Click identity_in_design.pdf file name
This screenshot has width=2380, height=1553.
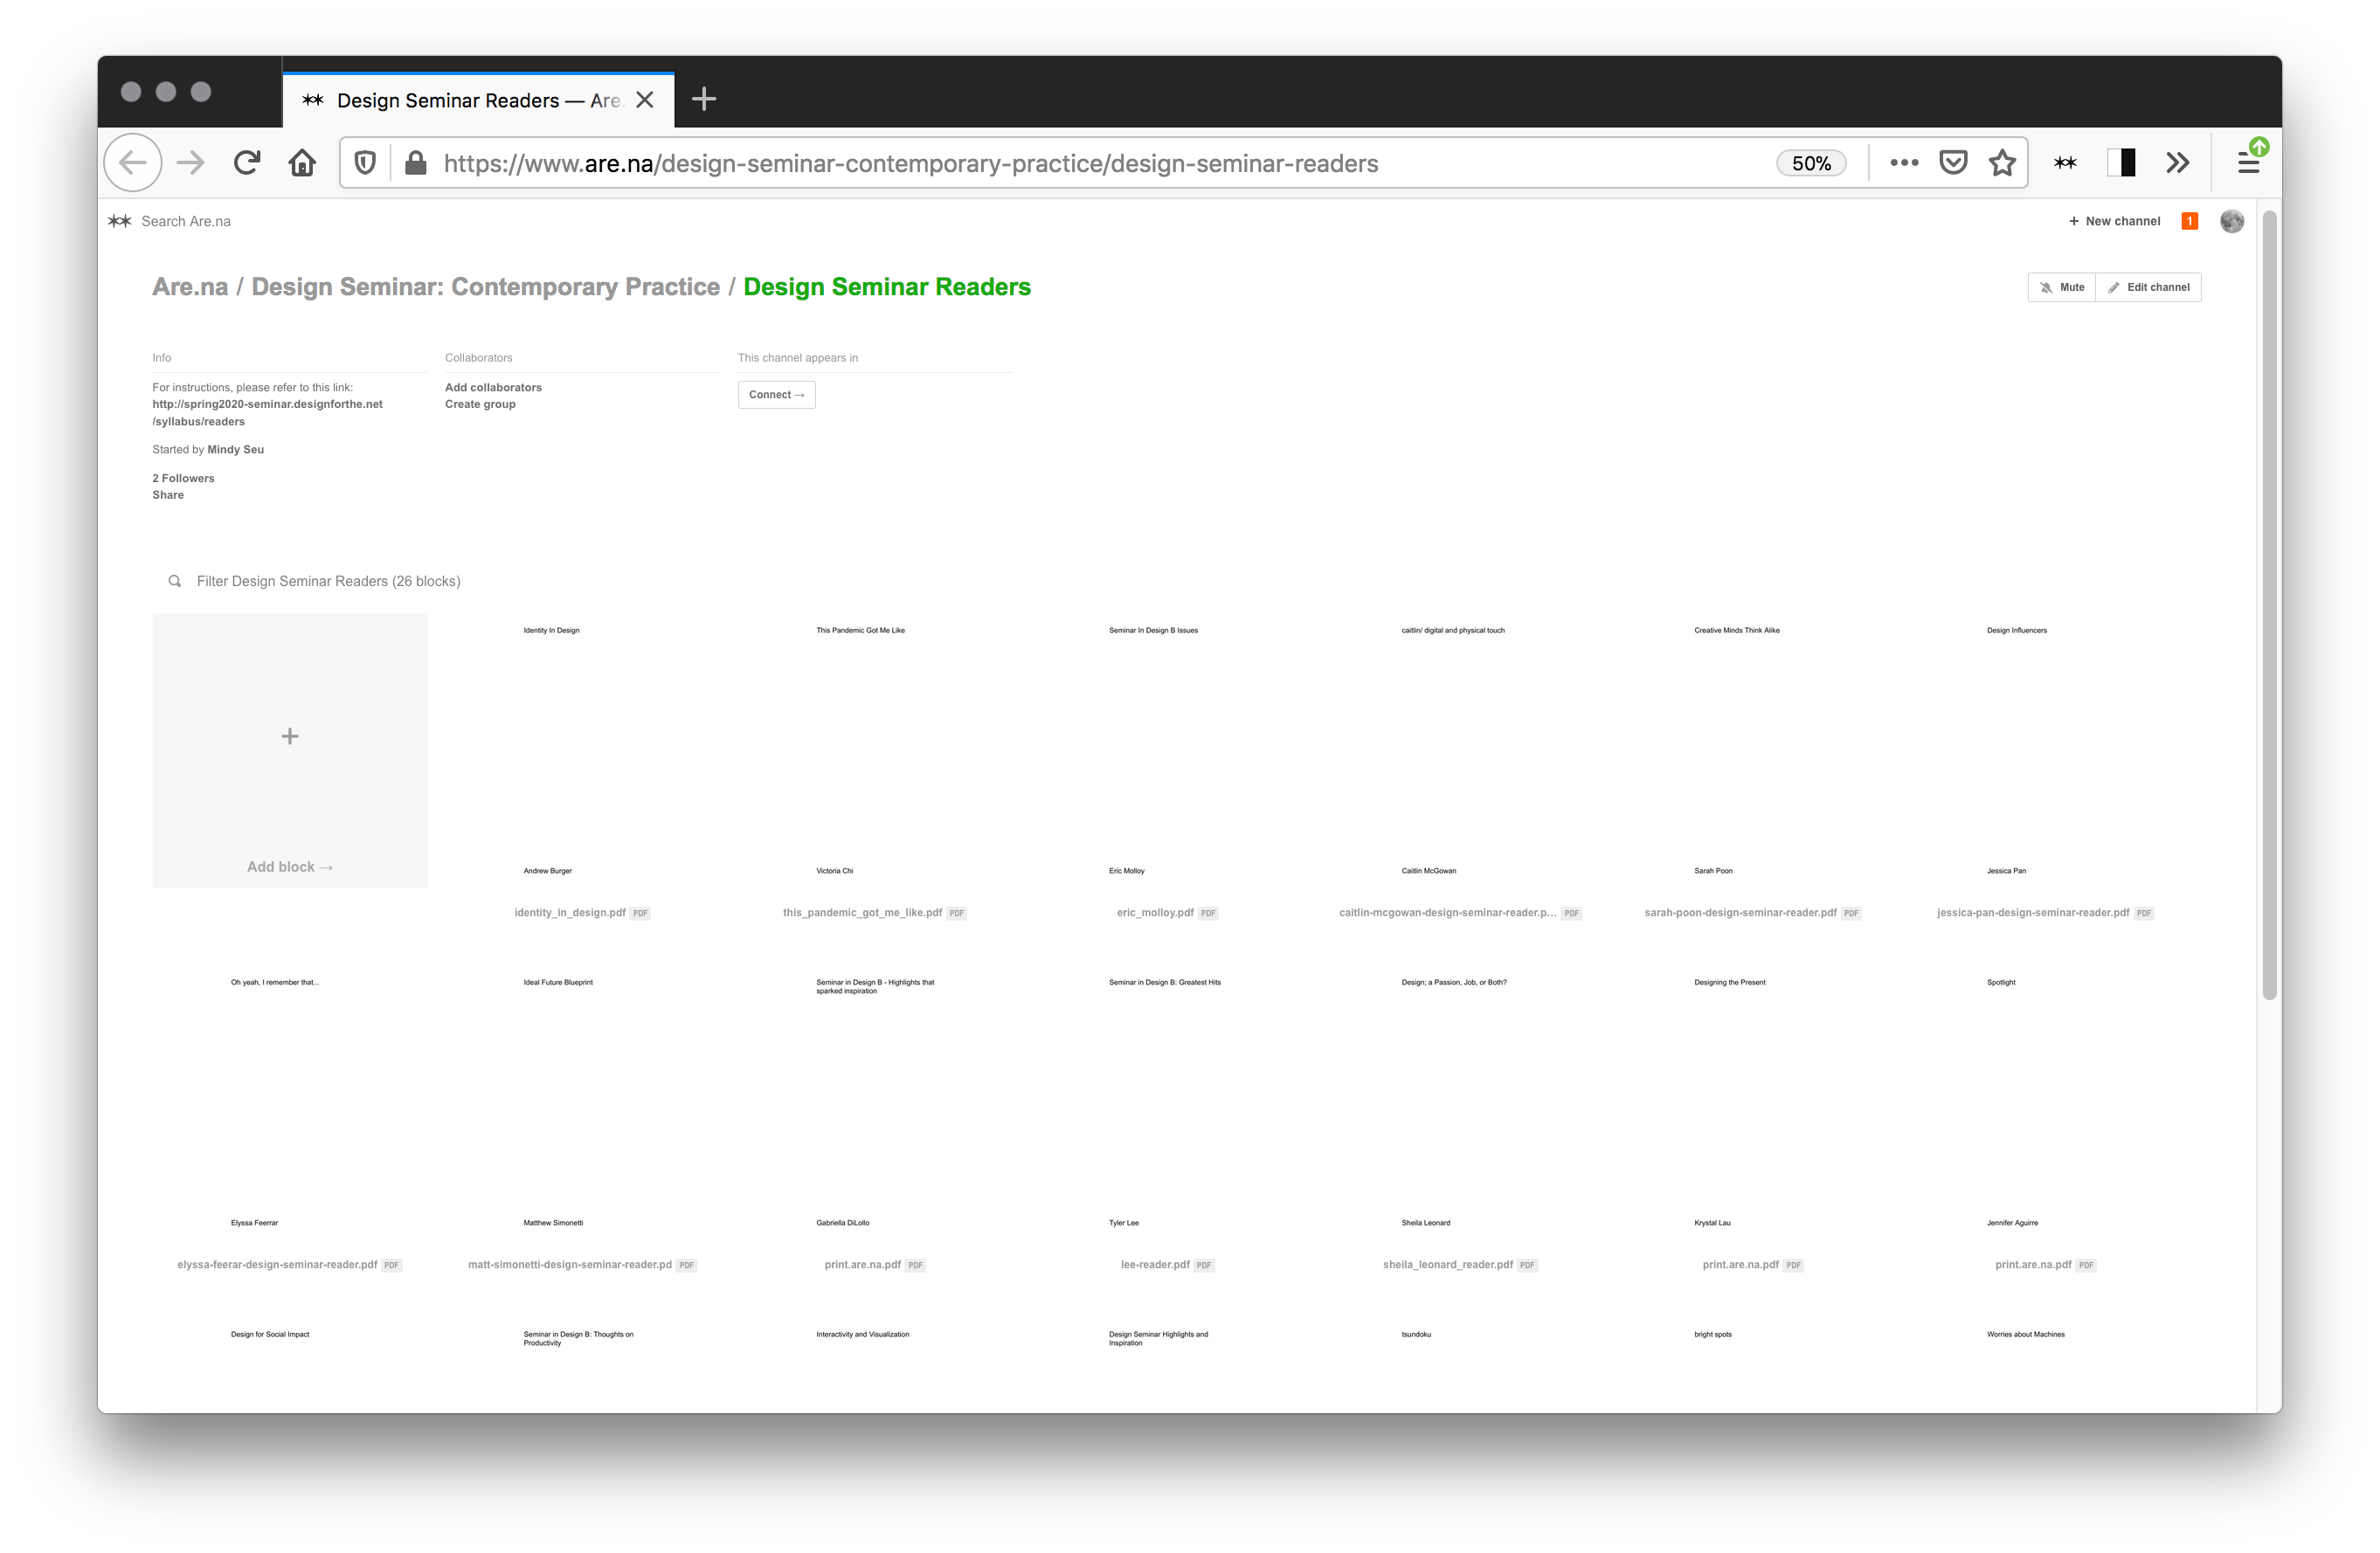point(570,913)
